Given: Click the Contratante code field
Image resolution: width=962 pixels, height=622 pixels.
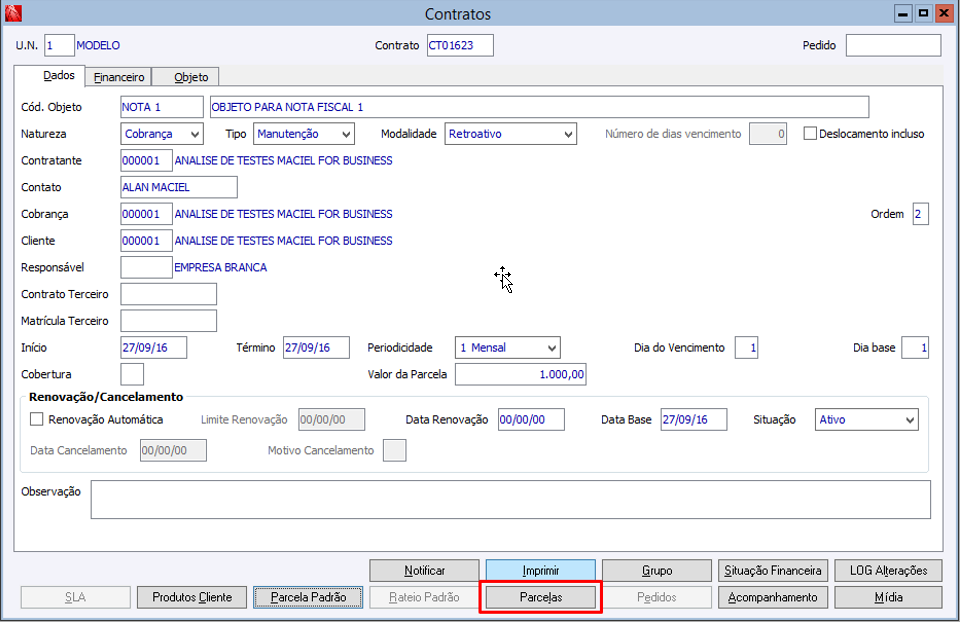Looking at the screenshot, I should pyautogui.click(x=147, y=160).
